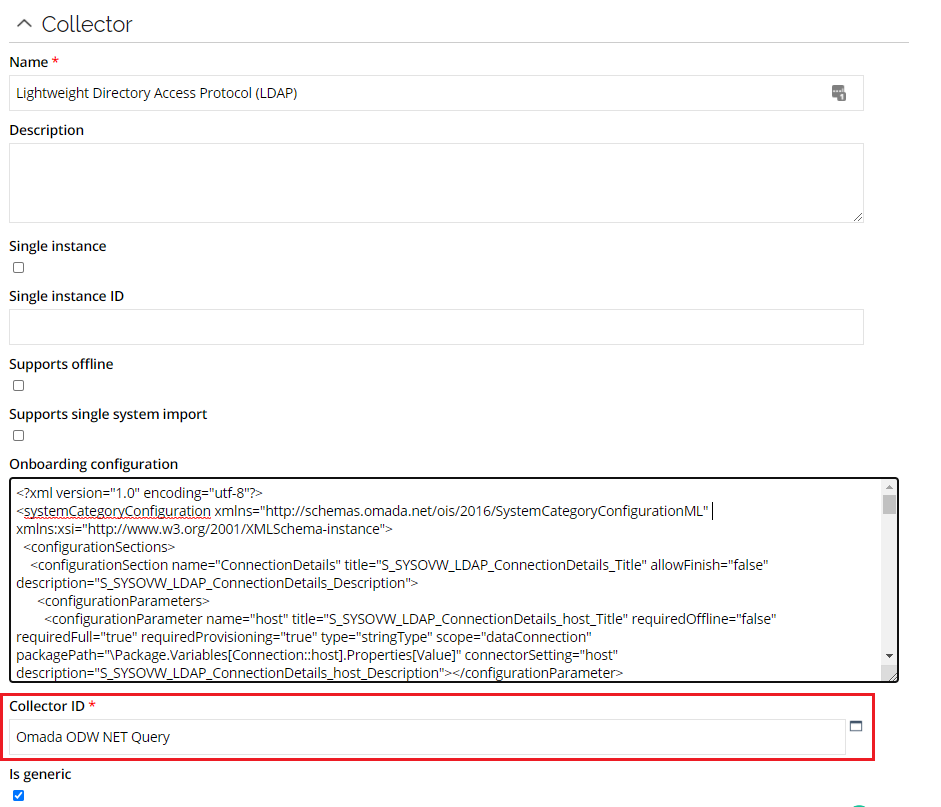Uncheck the Is generic checkbox
This screenshot has width=941, height=807.
coord(19,796)
